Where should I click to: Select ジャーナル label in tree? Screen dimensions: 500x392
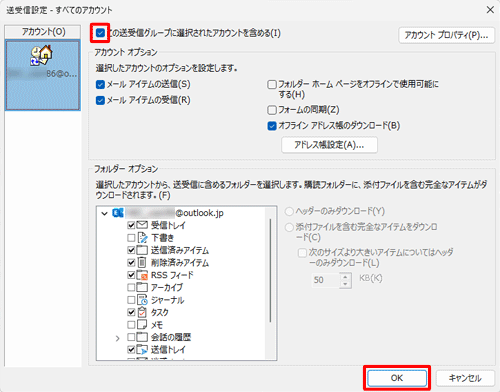coord(167,300)
